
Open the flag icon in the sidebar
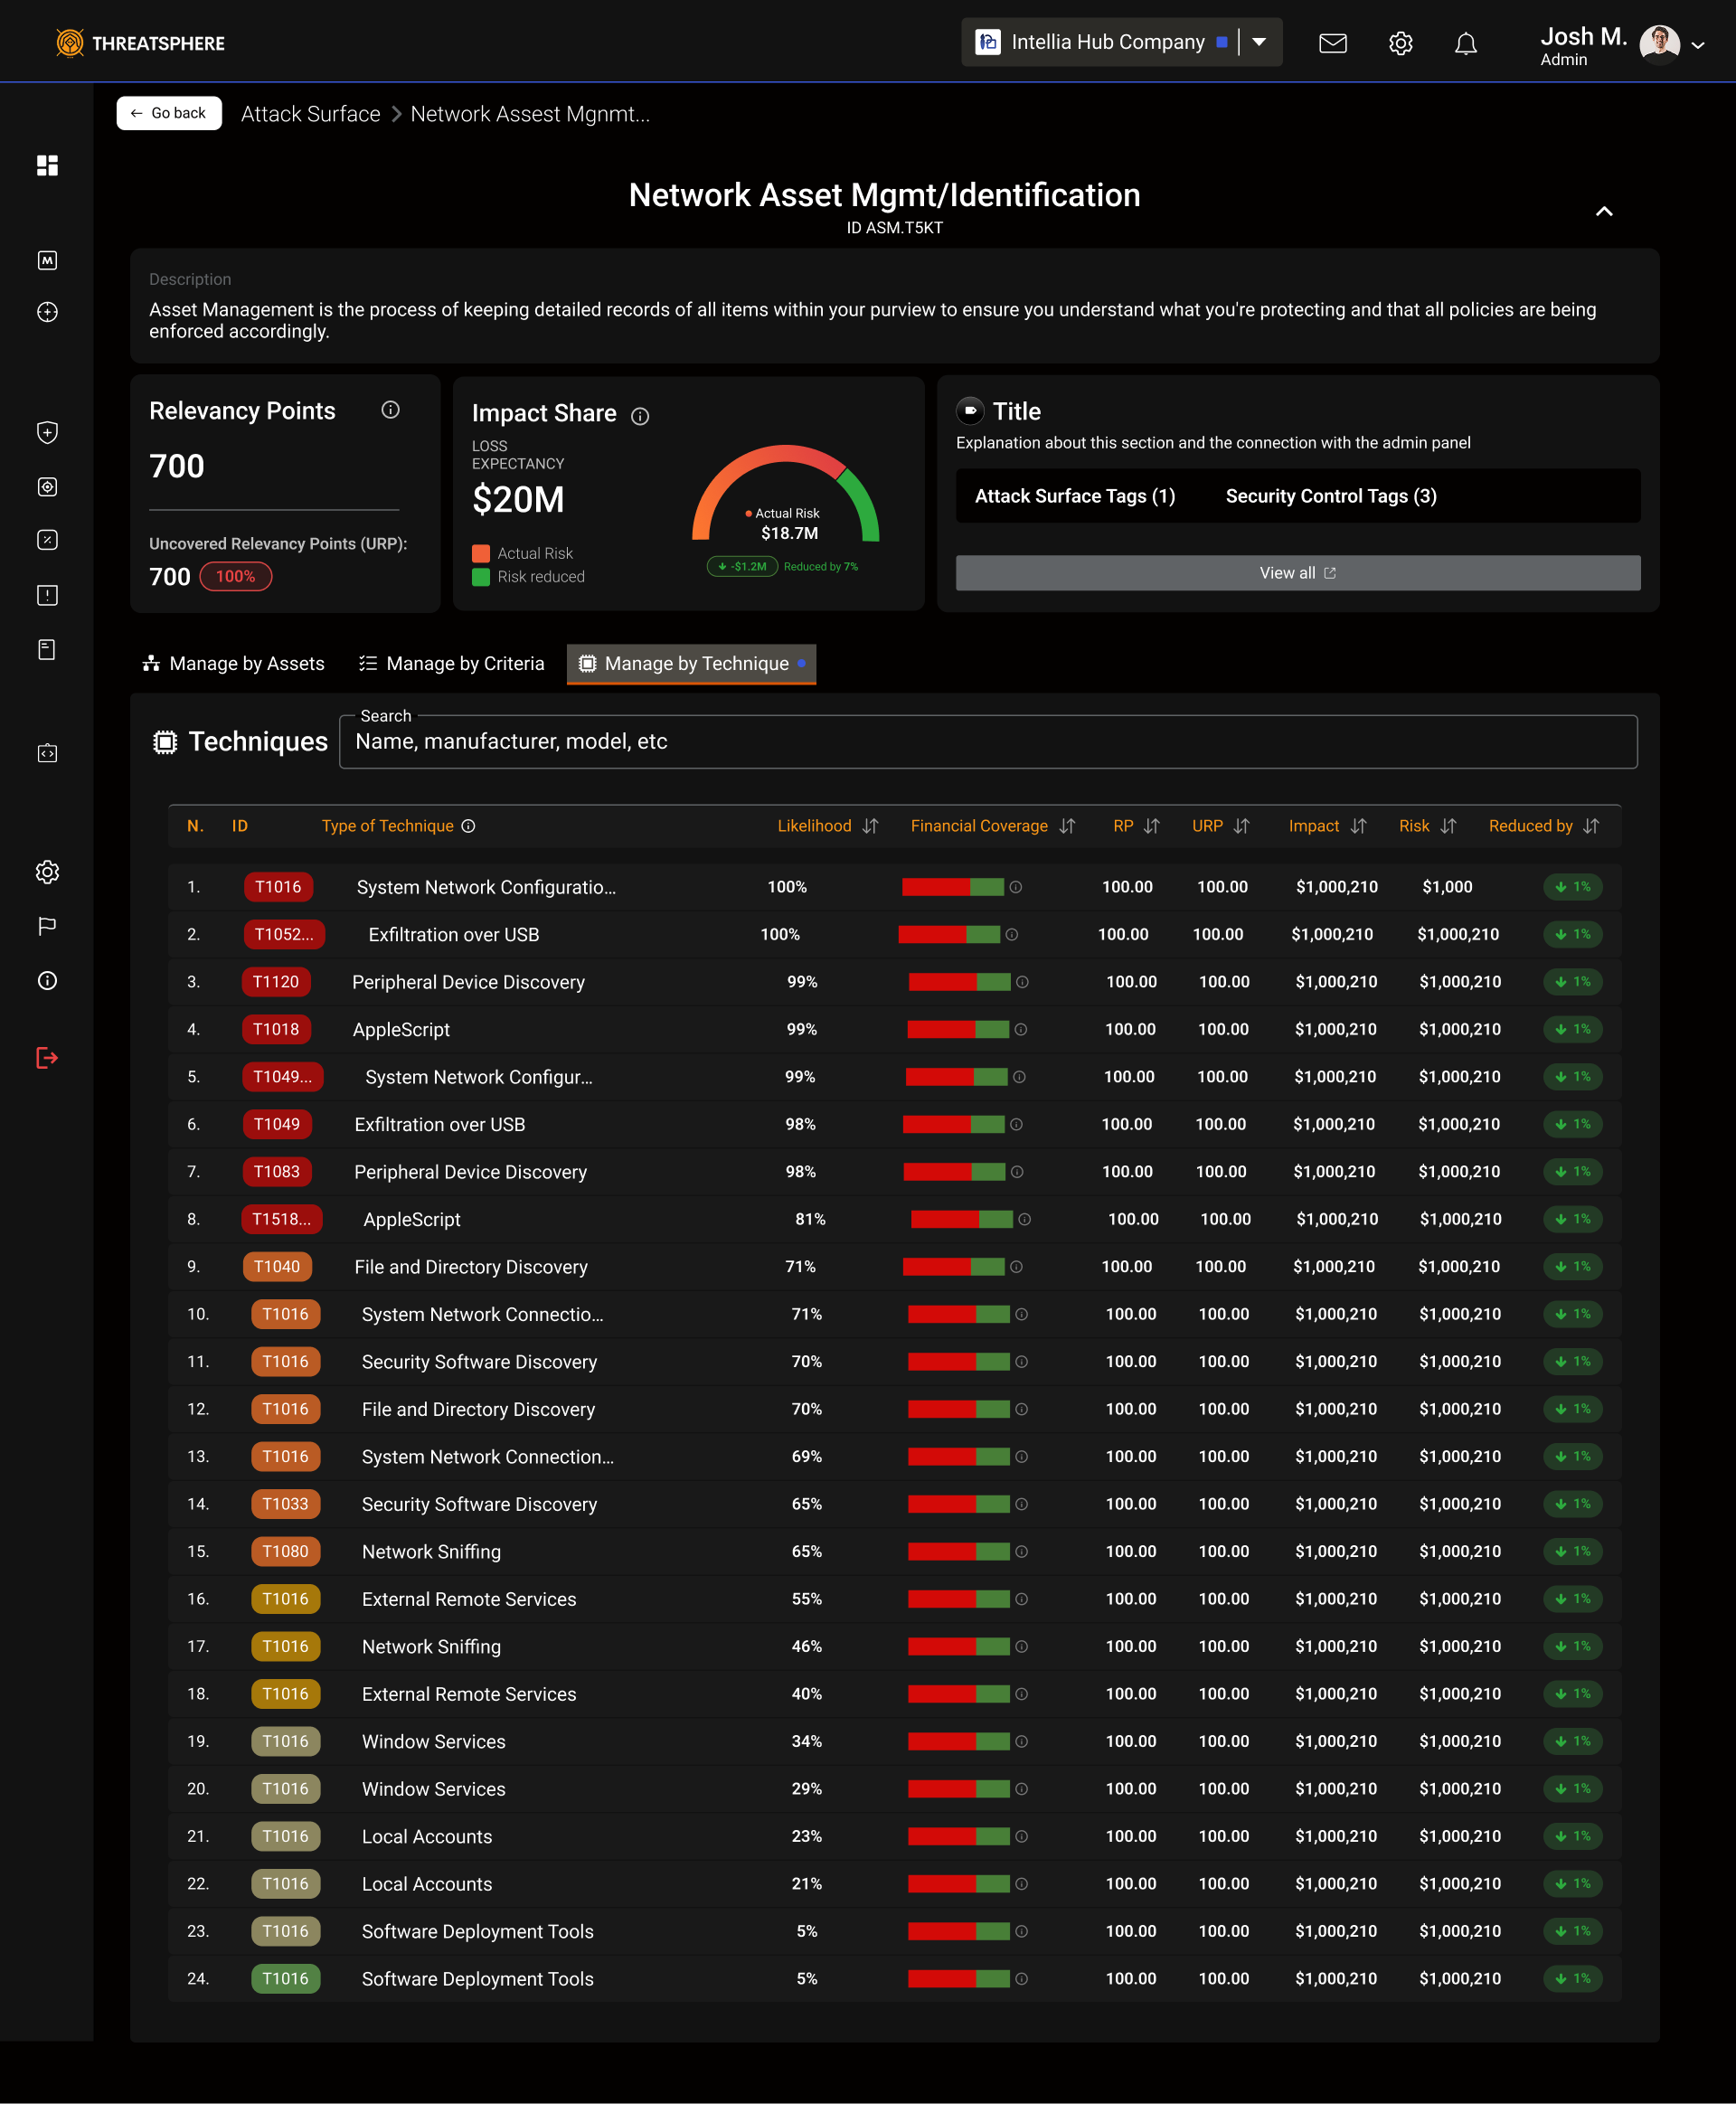click(x=47, y=926)
